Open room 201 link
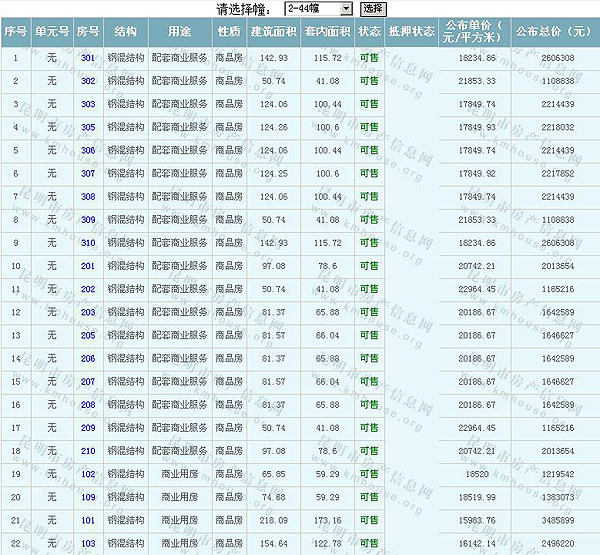Screen dimensions: 600x555 (x=88, y=266)
